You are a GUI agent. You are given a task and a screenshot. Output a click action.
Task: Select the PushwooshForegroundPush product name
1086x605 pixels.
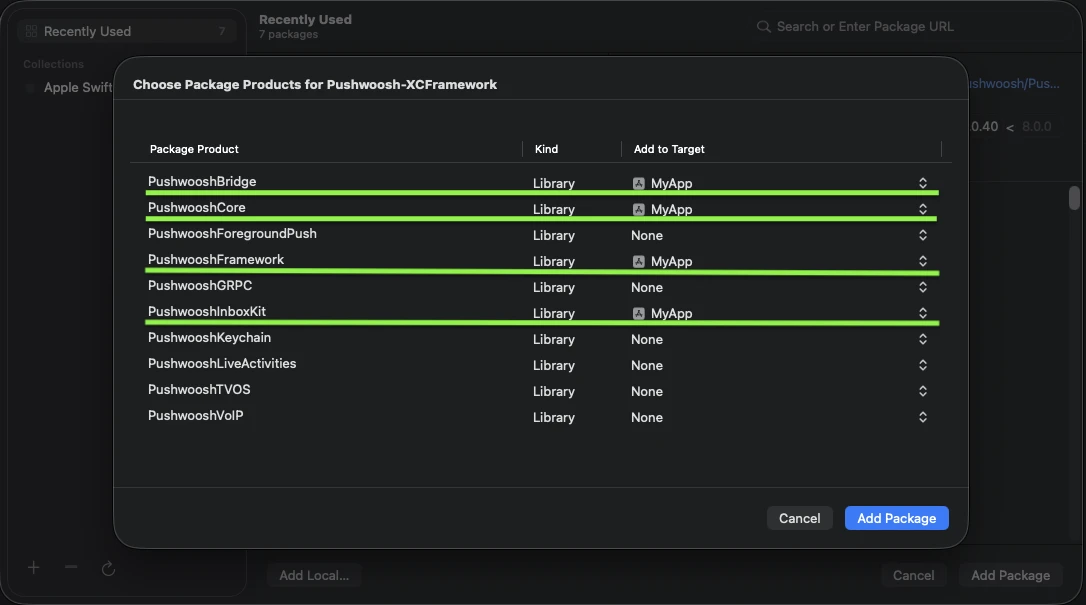tap(232, 234)
